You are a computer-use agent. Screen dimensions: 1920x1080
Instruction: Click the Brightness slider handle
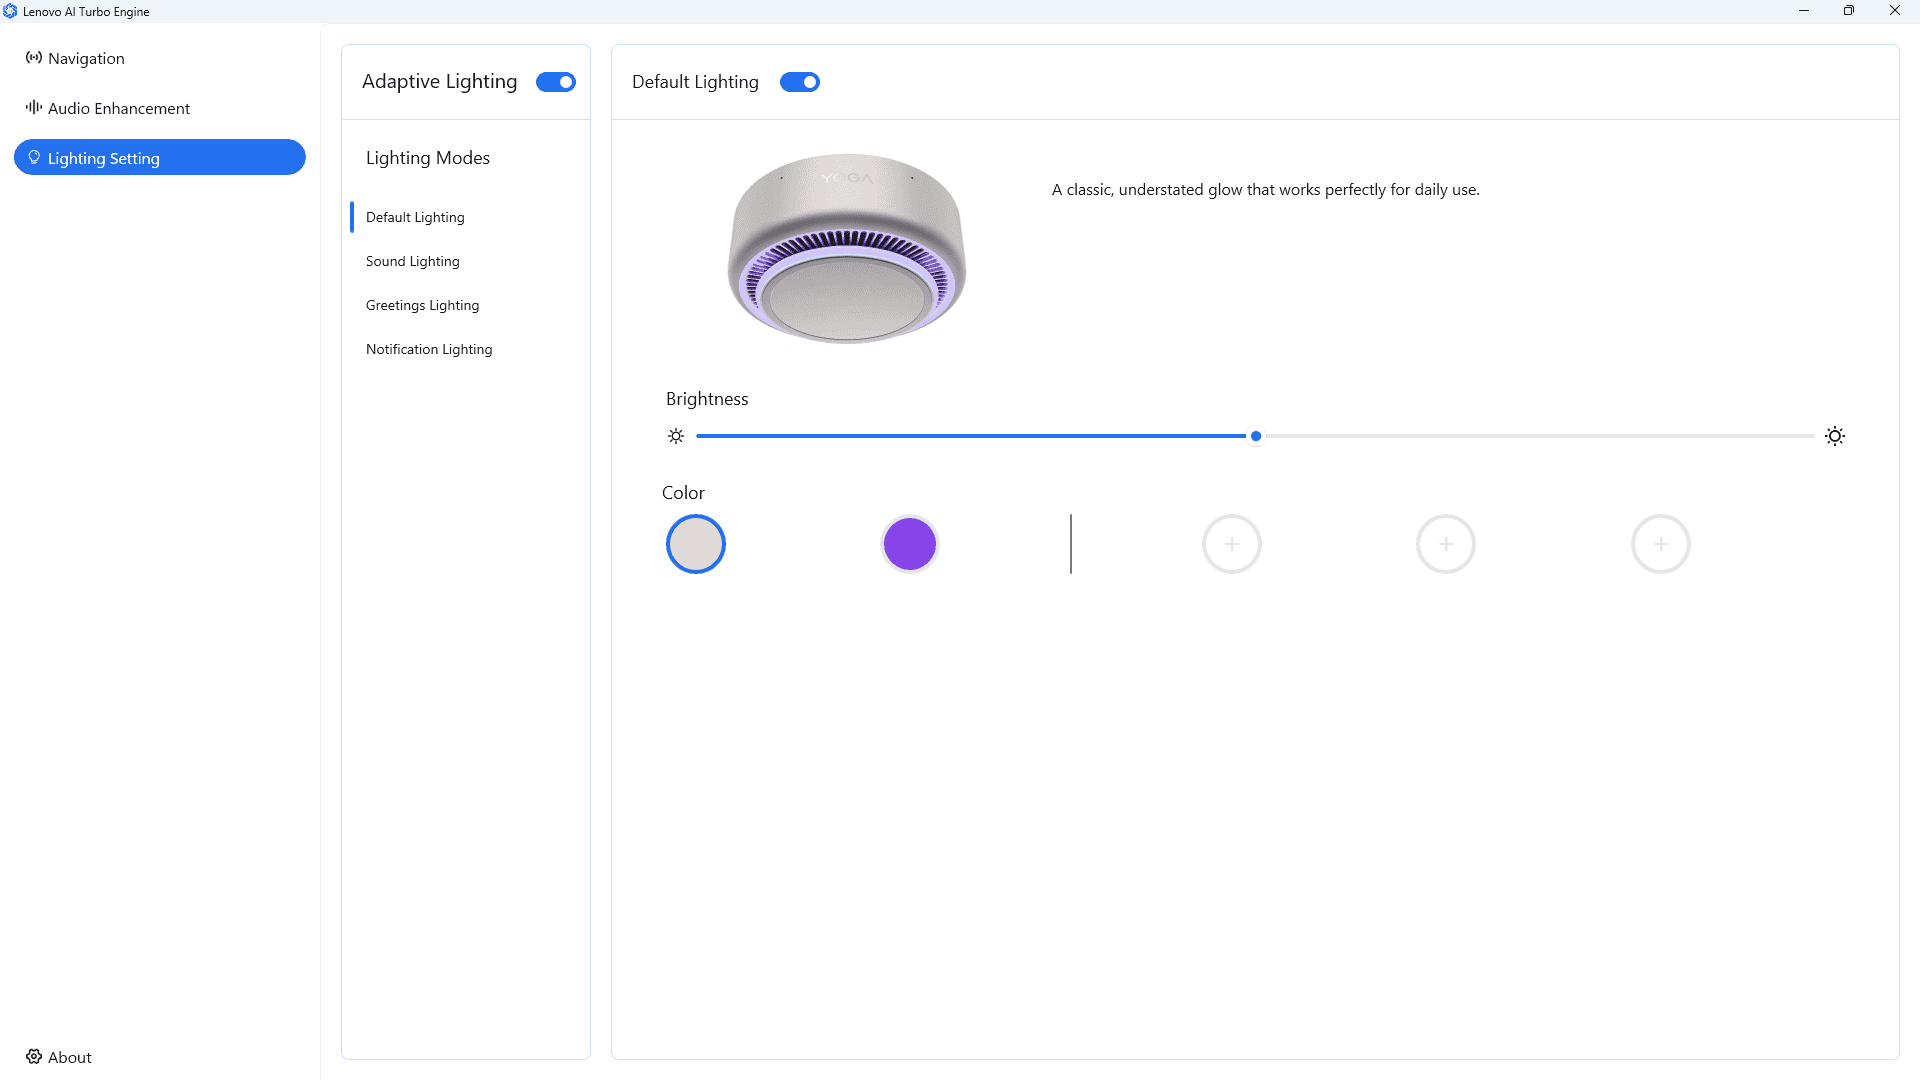(1256, 436)
